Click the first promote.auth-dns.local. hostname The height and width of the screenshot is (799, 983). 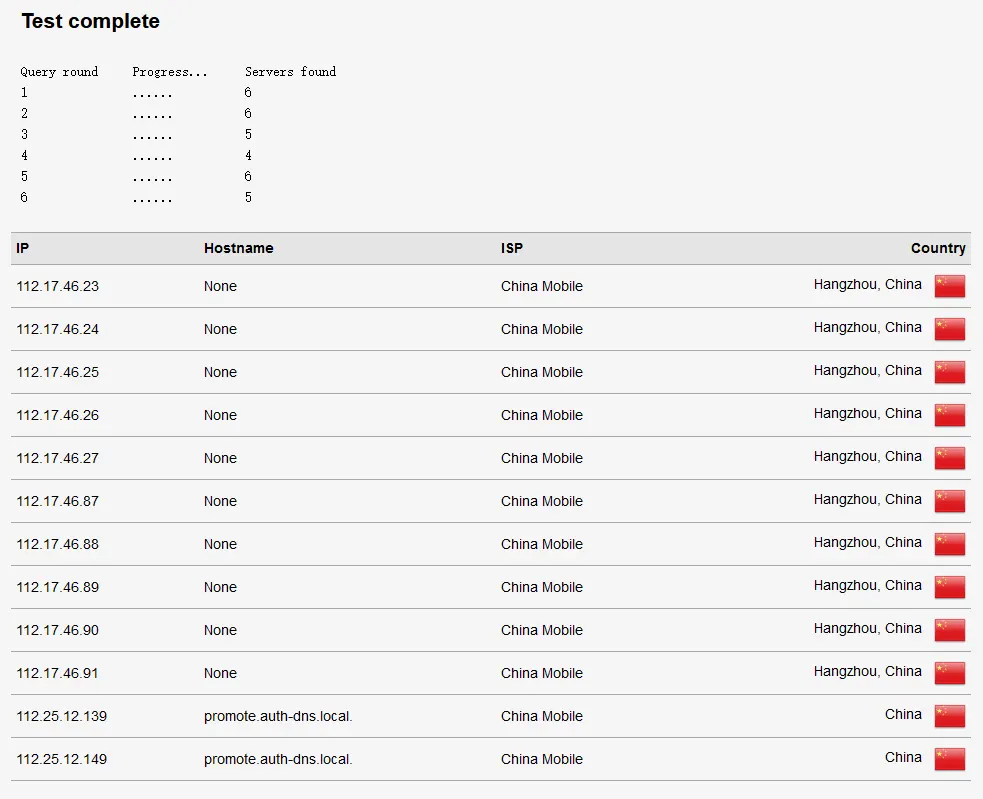click(278, 716)
